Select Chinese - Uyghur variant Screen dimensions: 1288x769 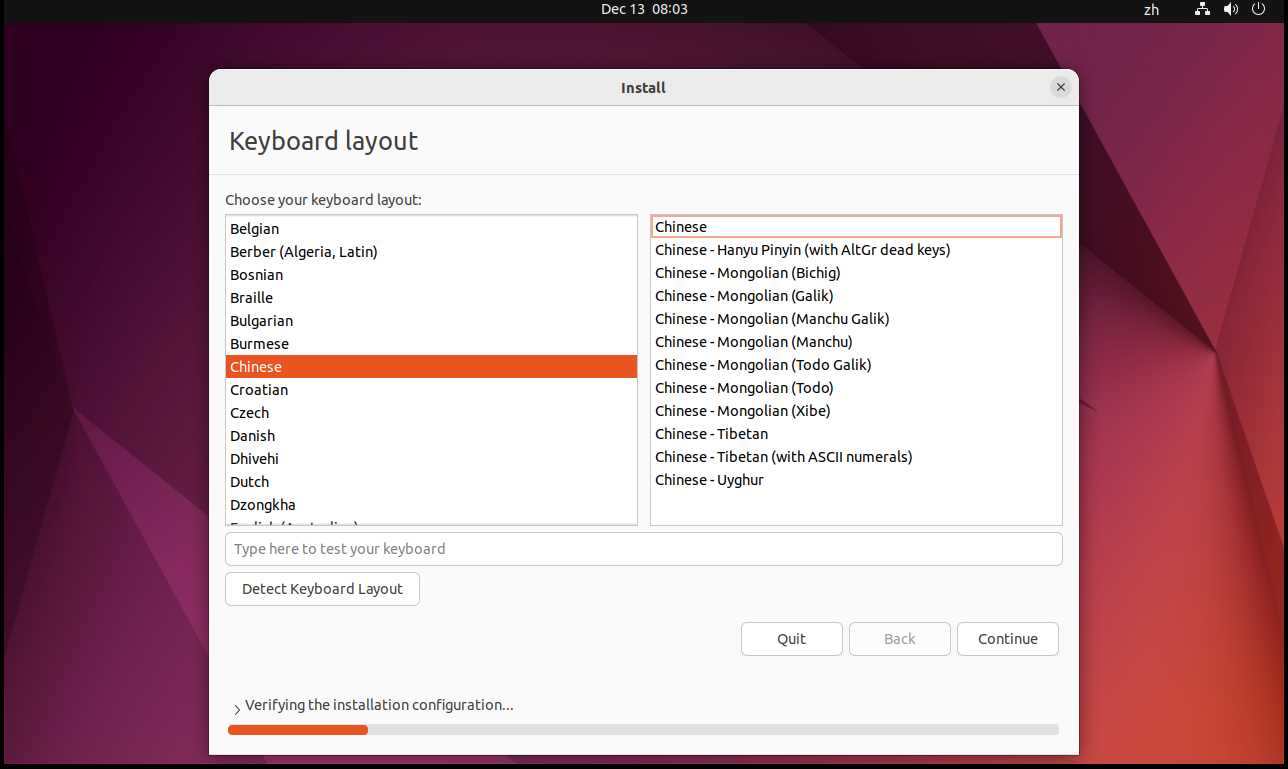pyautogui.click(x=709, y=480)
